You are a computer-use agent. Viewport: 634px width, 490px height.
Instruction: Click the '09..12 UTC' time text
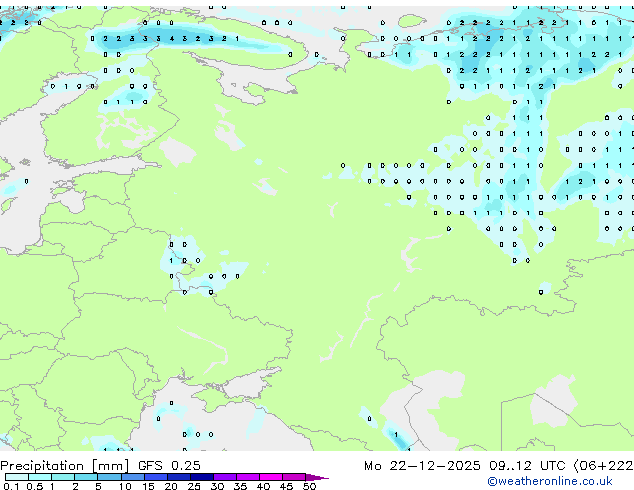527,466
